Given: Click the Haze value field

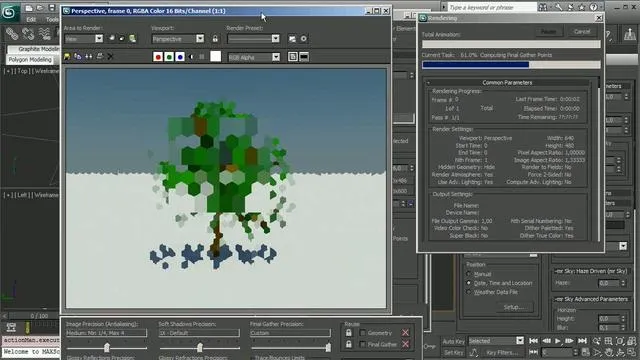Looking at the screenshot, I should pyautogui.click(x=609, y=283).
